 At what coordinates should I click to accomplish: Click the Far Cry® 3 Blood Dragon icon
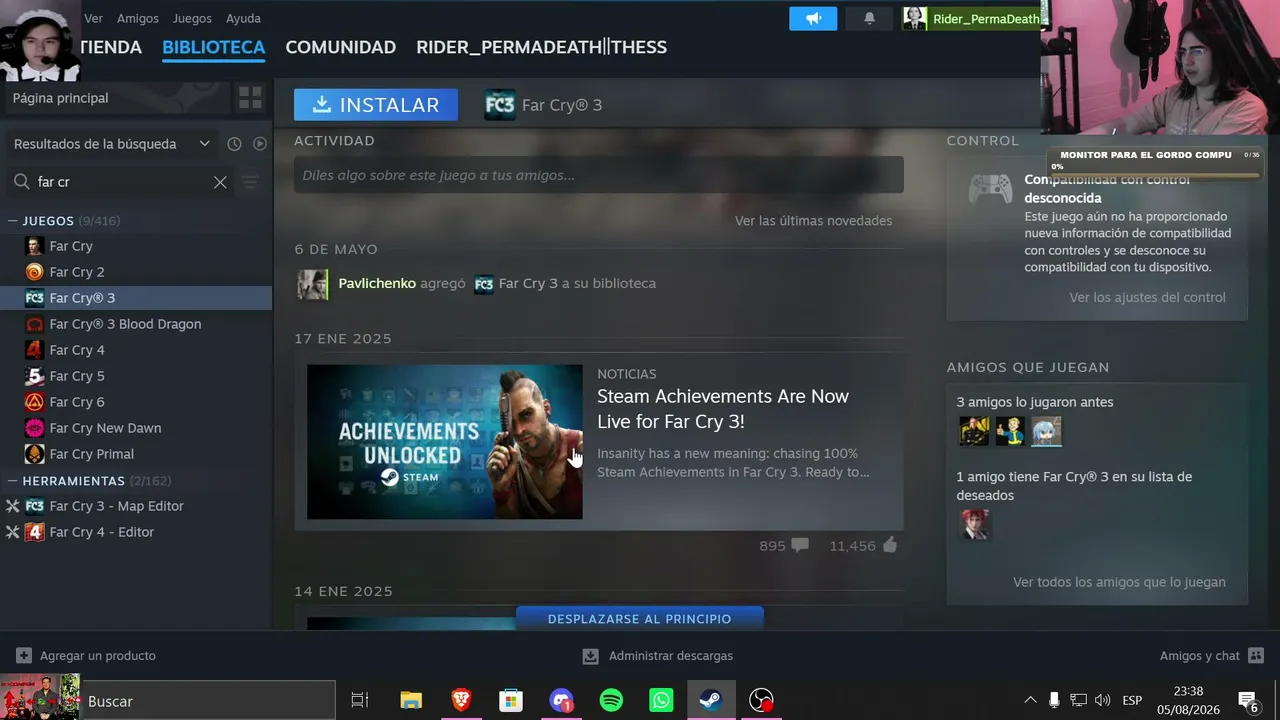pos(34,324)
